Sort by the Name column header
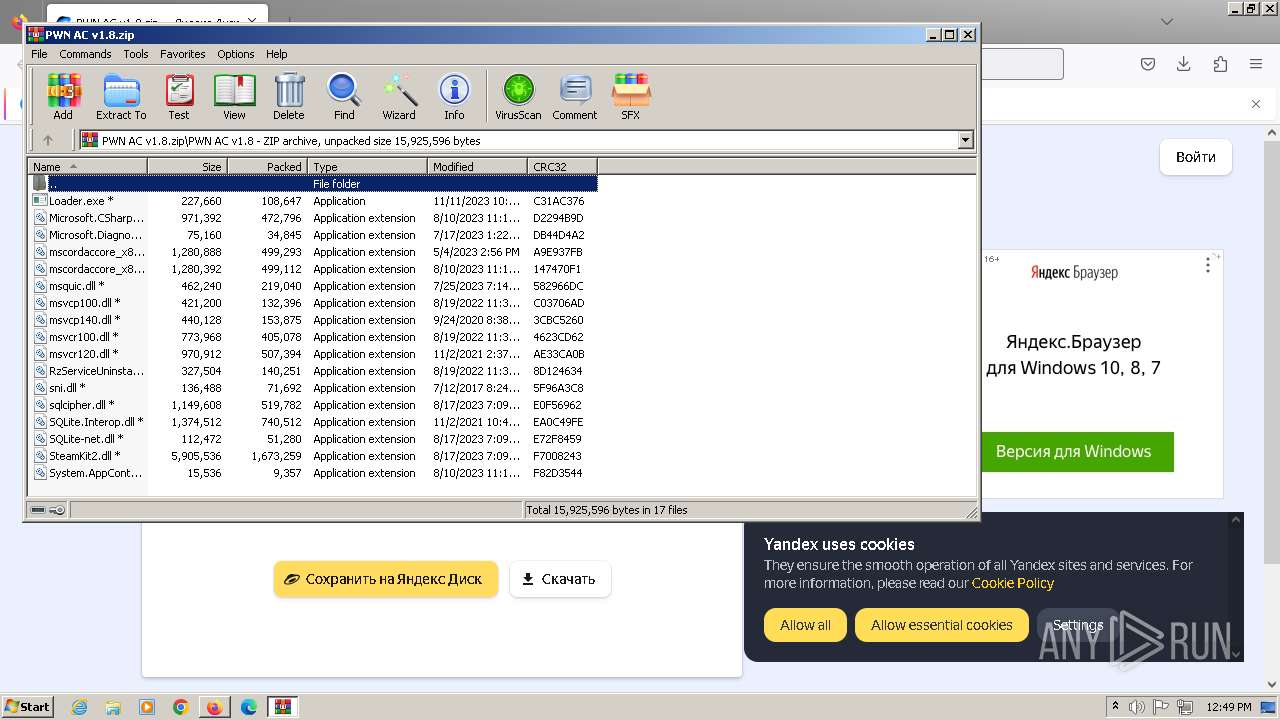1280x720 pixels. [x=88, y=167]
